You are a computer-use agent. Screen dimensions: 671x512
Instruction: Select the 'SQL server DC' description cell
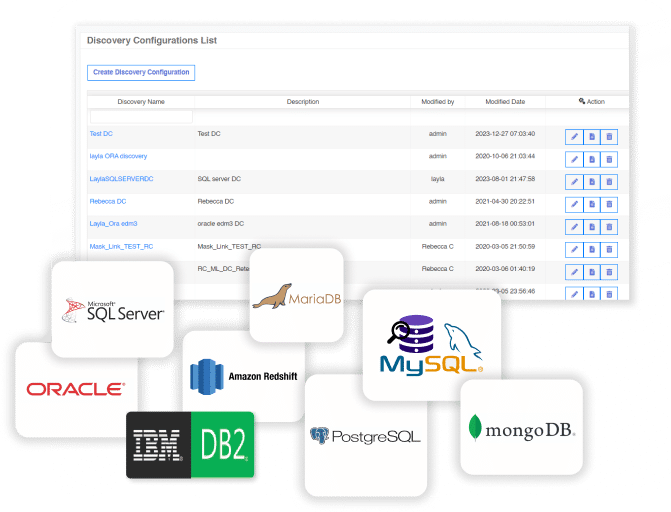219,179
